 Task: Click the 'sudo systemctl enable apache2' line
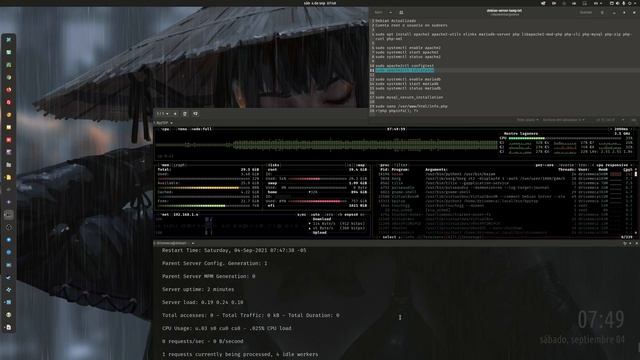[x=408, y=48]
